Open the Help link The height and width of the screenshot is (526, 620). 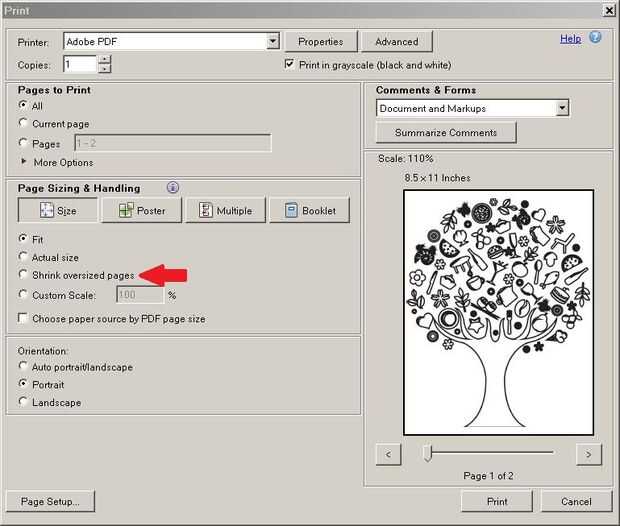pos(570,39)
